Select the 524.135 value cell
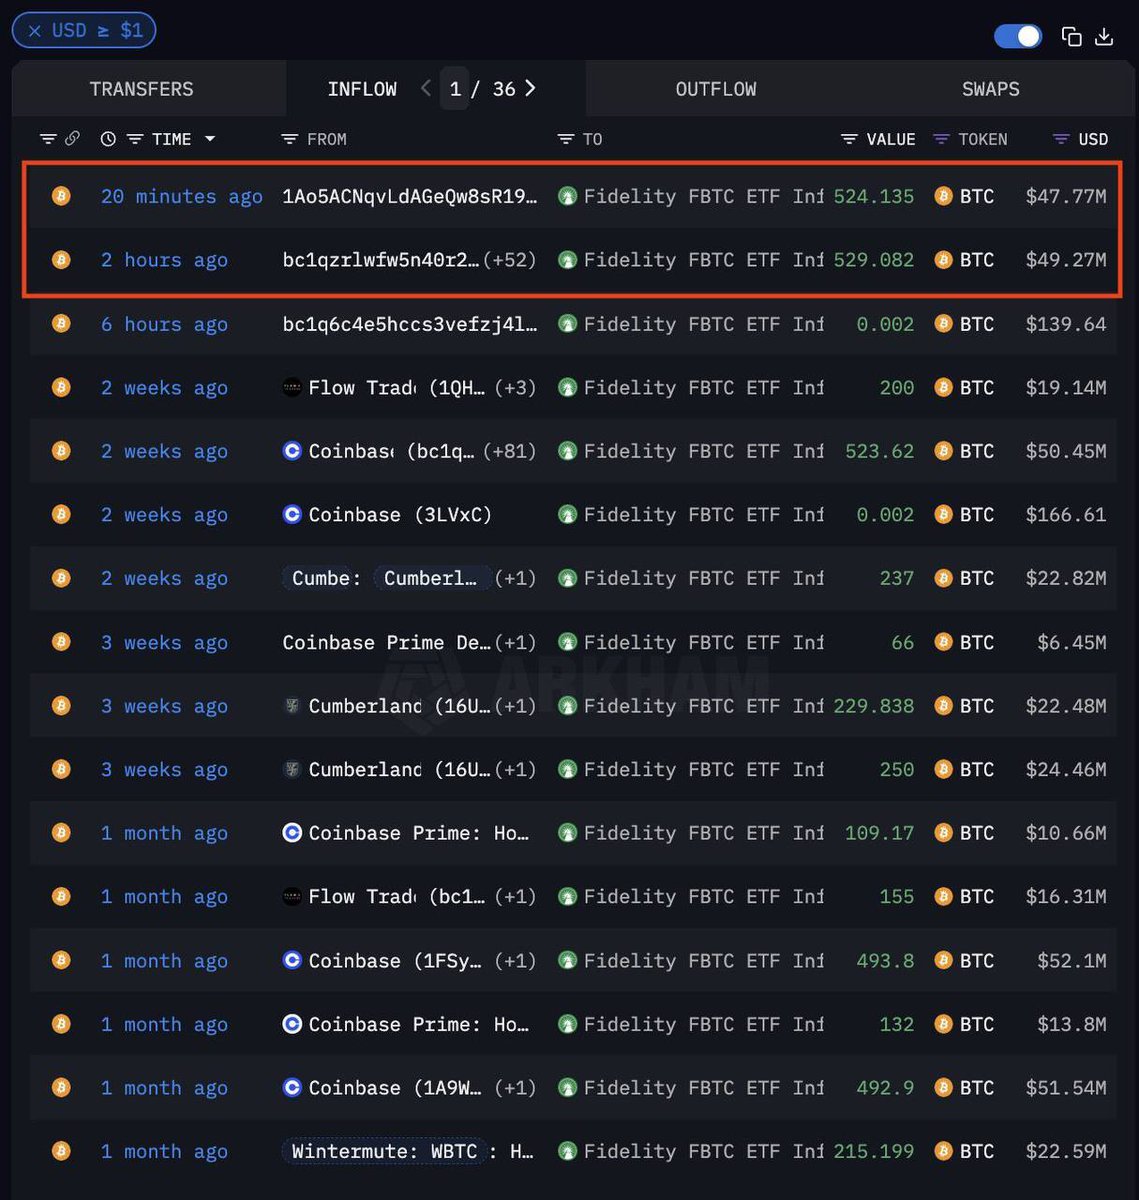This screenshot has width=1139, height=1200. (x=874, y=196)
